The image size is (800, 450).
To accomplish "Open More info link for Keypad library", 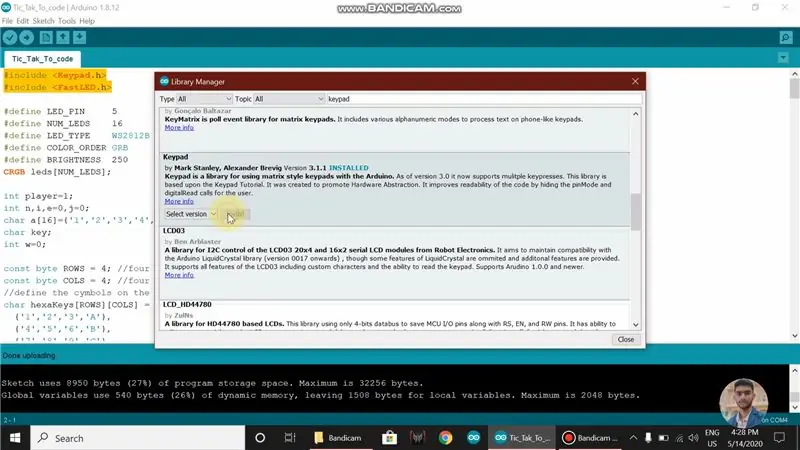I will point(179,202).
